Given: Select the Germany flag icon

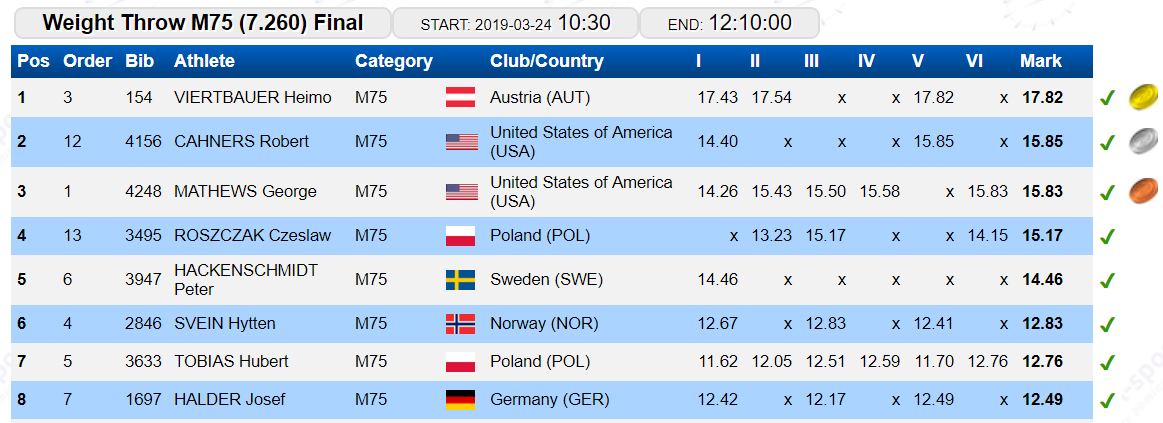Looking at the screenshot, I should tap(461, 400).
